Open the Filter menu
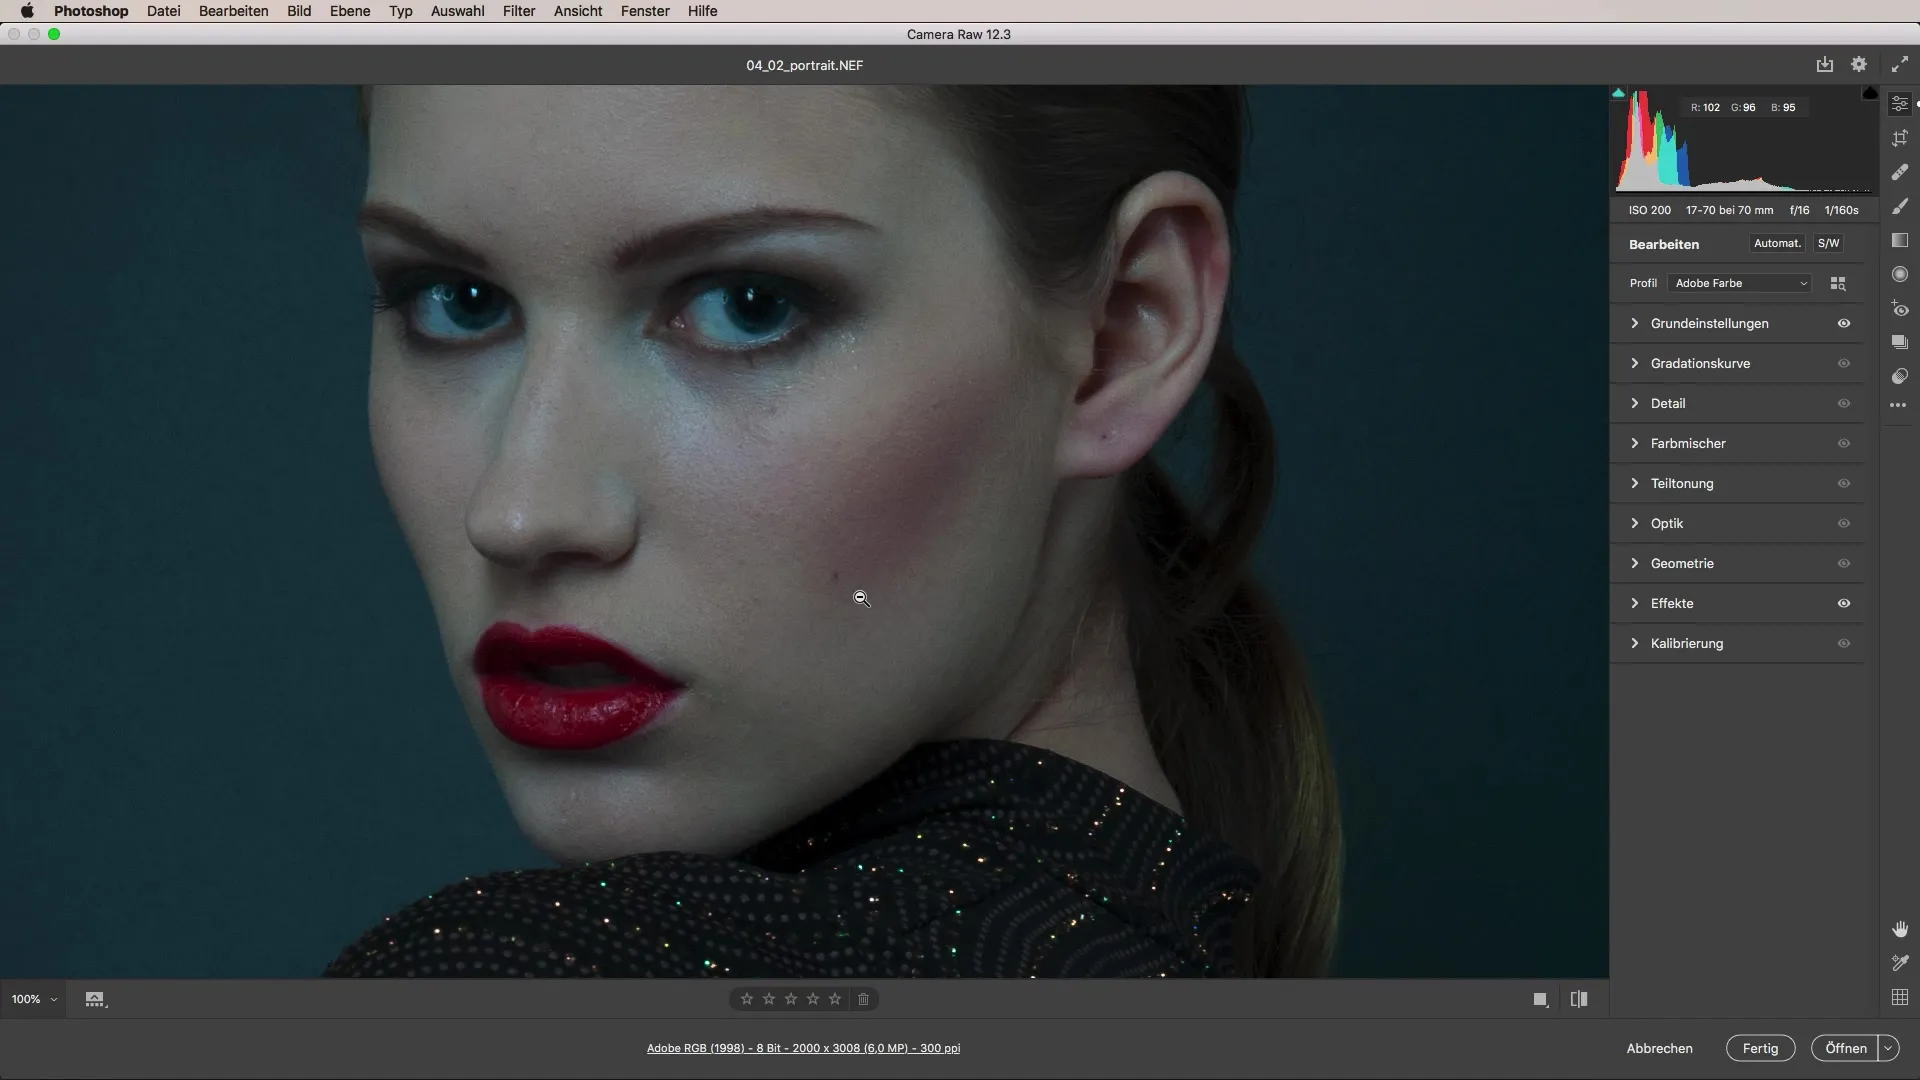Viewport: 1920px width, 1080px height. [519, 11]
